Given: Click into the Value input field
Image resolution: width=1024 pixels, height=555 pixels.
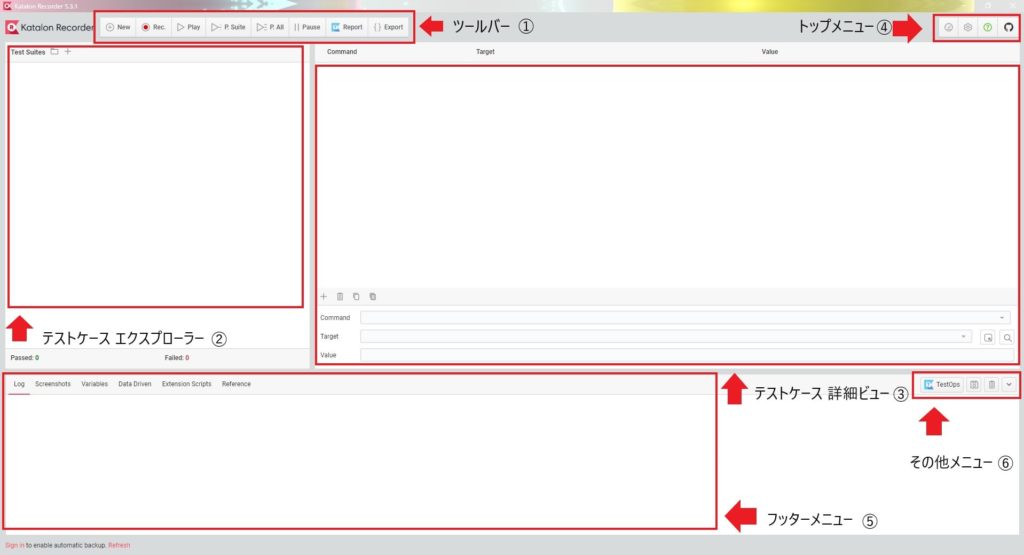Looking at the screenshot, I should [x=687, y=355].
